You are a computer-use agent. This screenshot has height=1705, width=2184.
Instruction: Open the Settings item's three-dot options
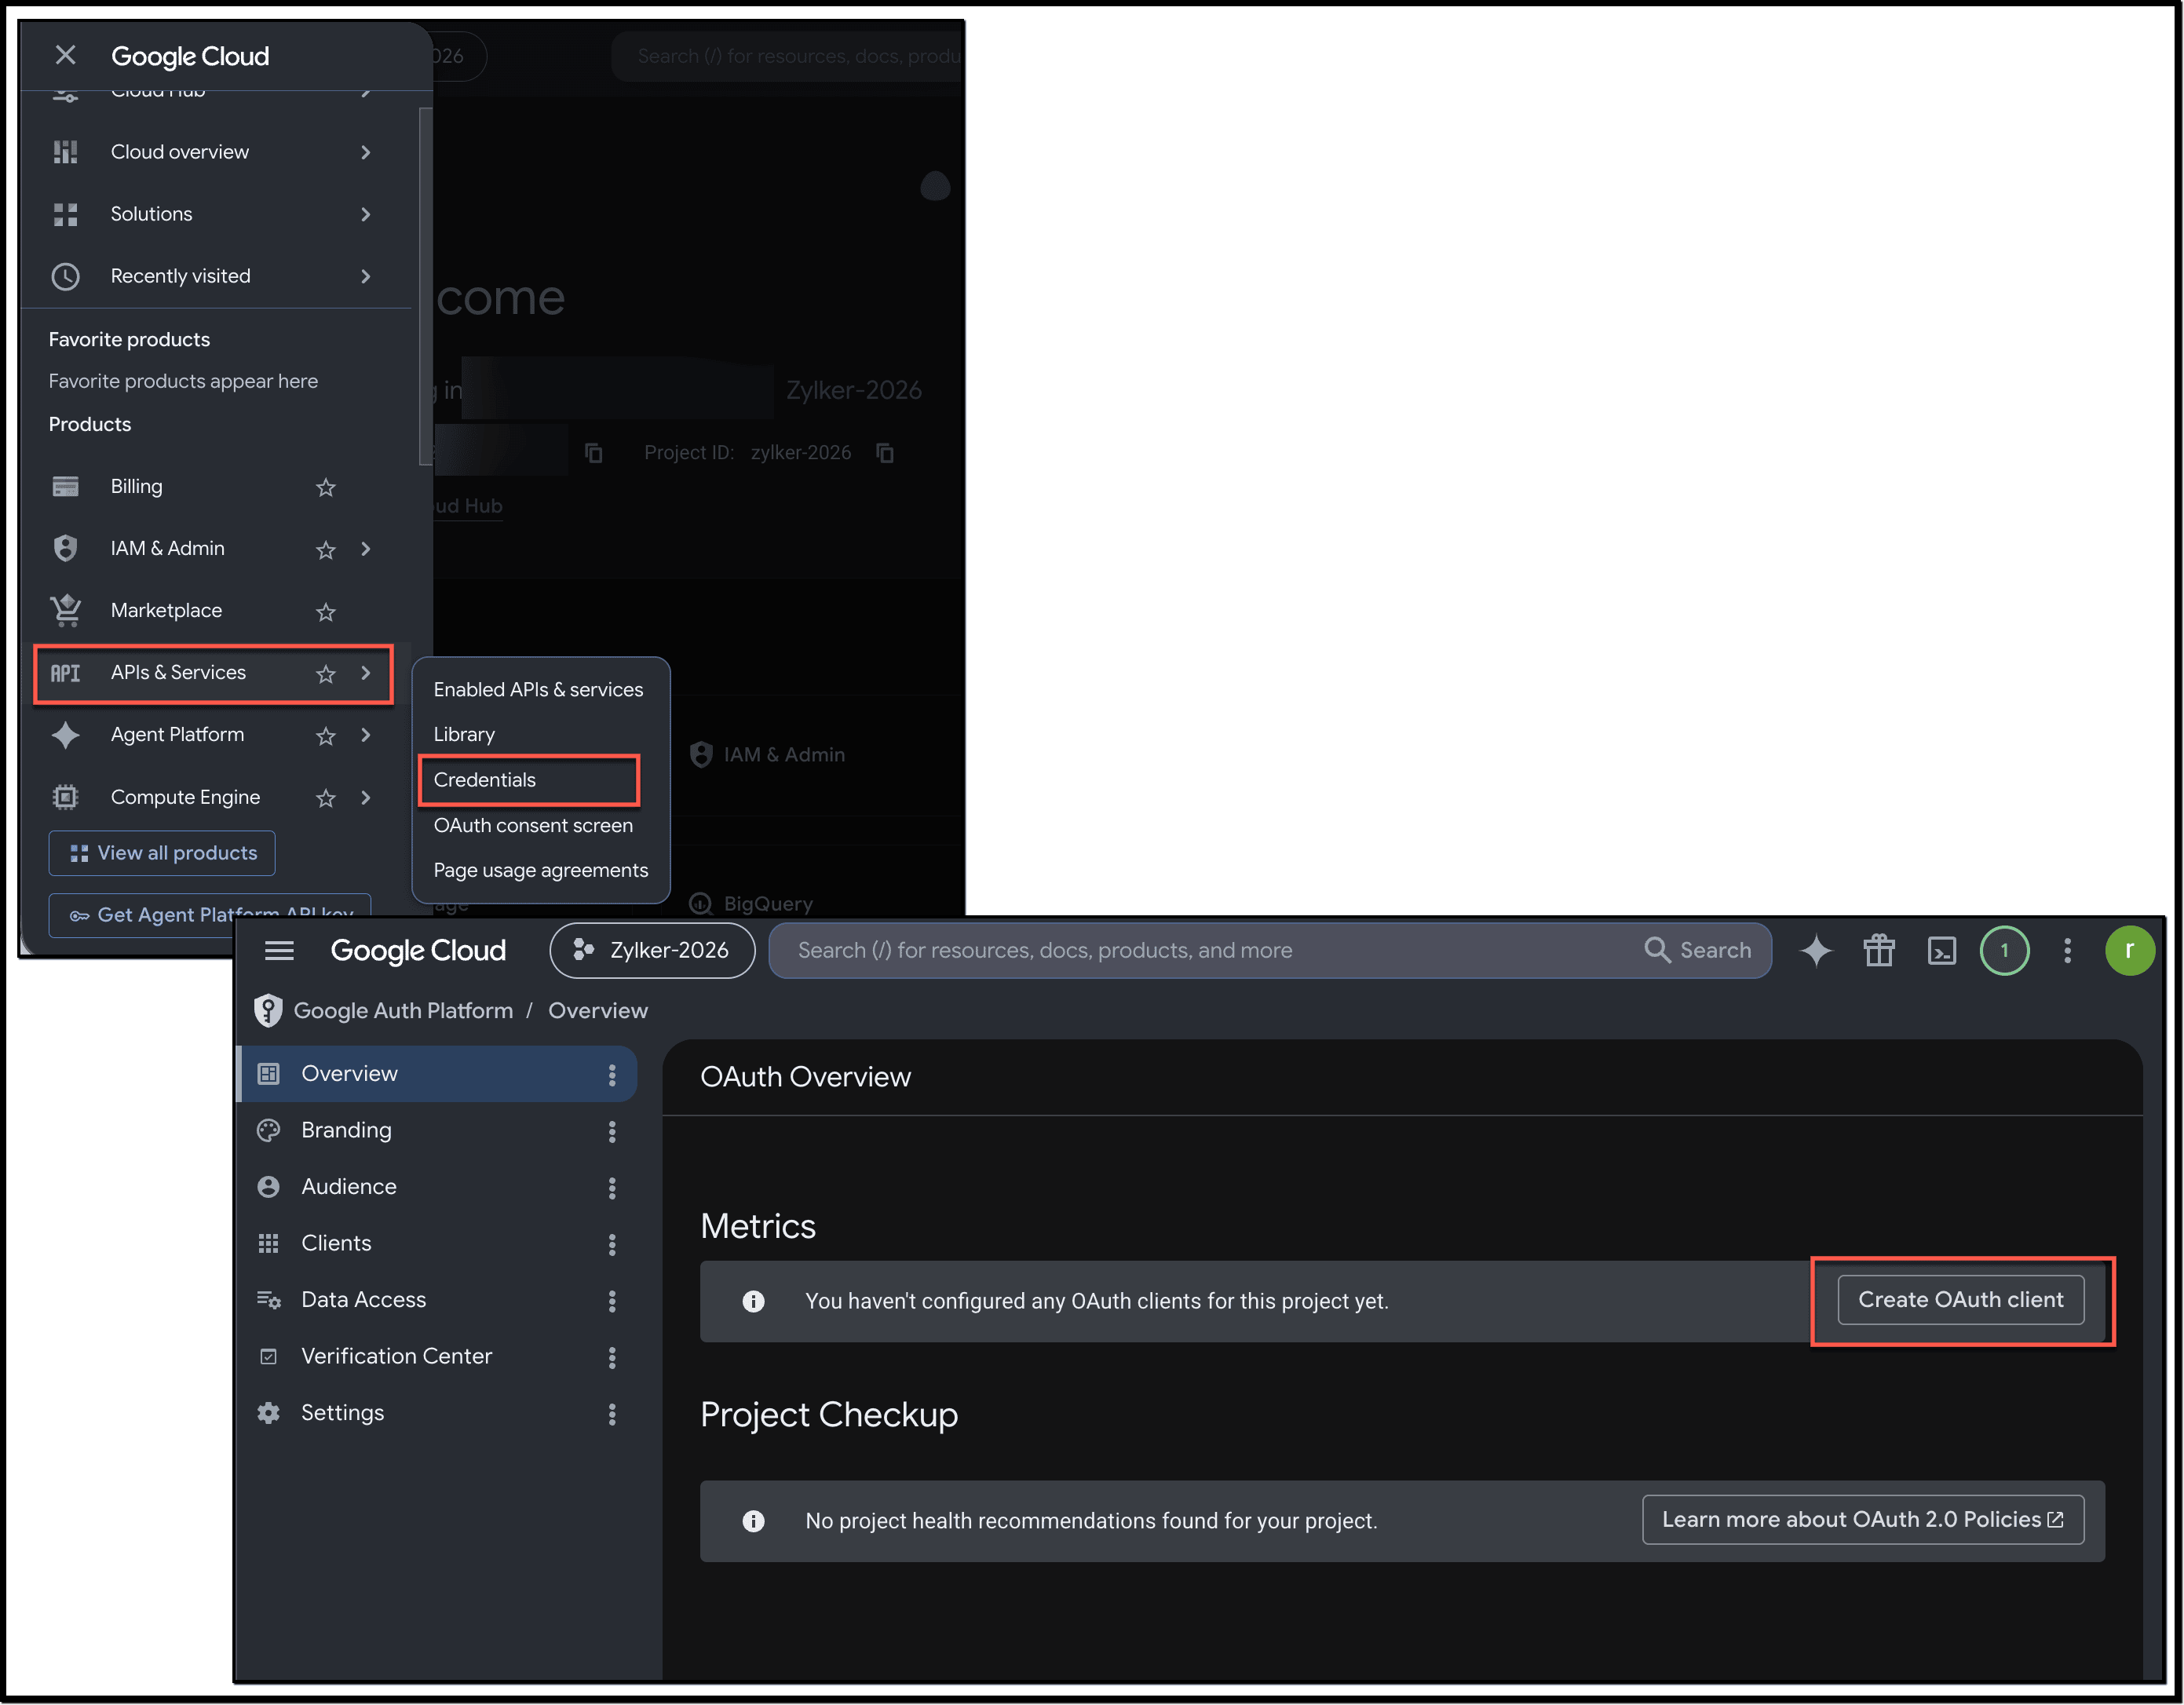point(612,1414)
